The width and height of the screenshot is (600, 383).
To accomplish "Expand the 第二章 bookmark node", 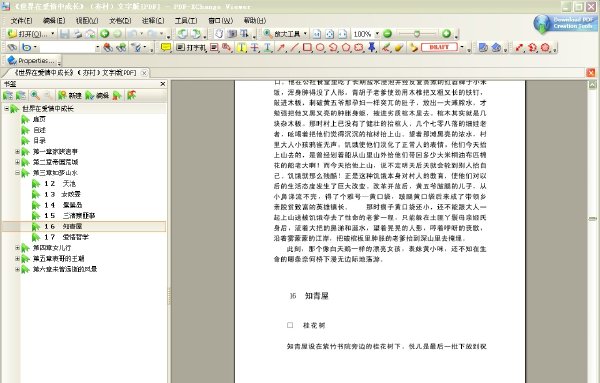I will click(17, 162).
